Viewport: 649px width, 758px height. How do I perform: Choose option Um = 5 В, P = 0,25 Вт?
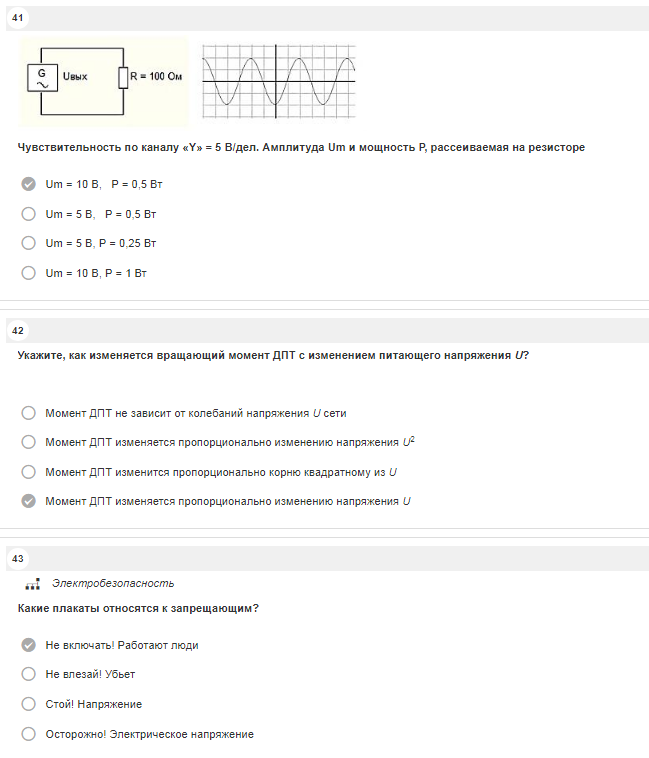click(29, 243)
